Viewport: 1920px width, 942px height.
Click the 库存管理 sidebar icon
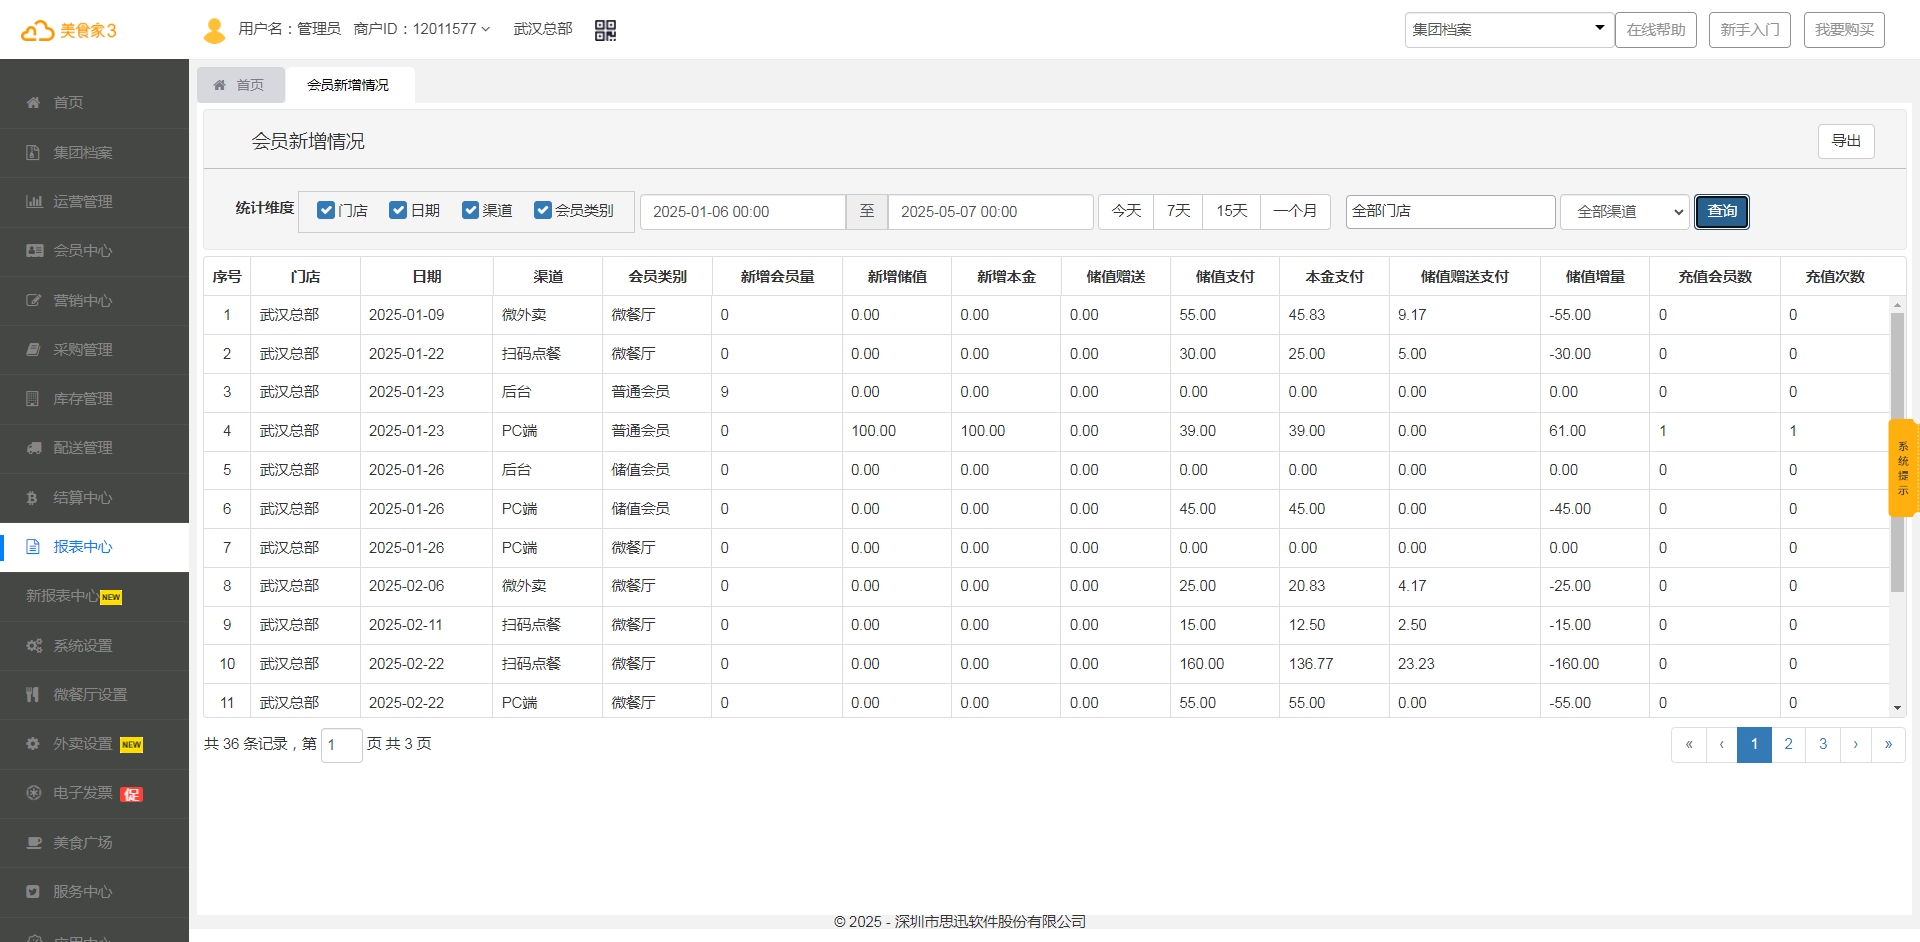tap(33, 399)
